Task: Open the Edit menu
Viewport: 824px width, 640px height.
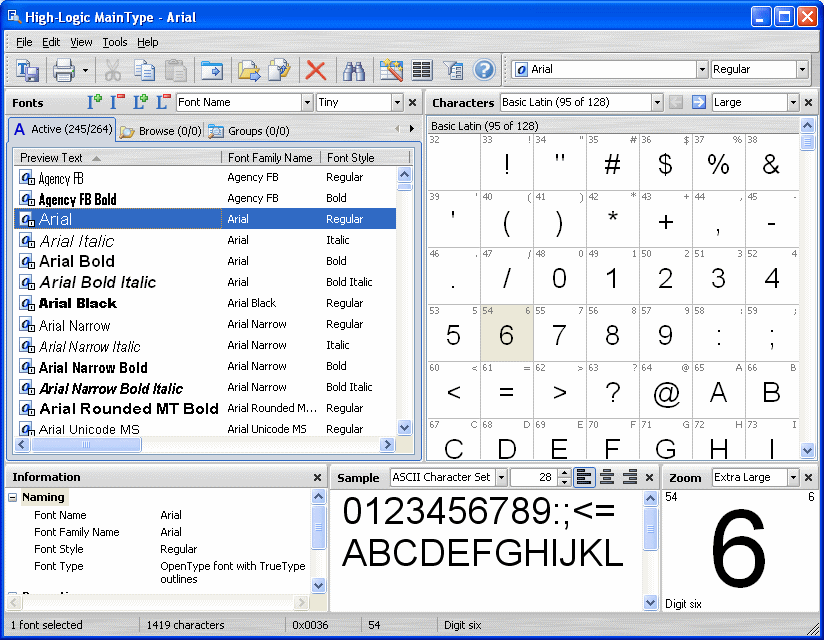Action: [51, 42]
